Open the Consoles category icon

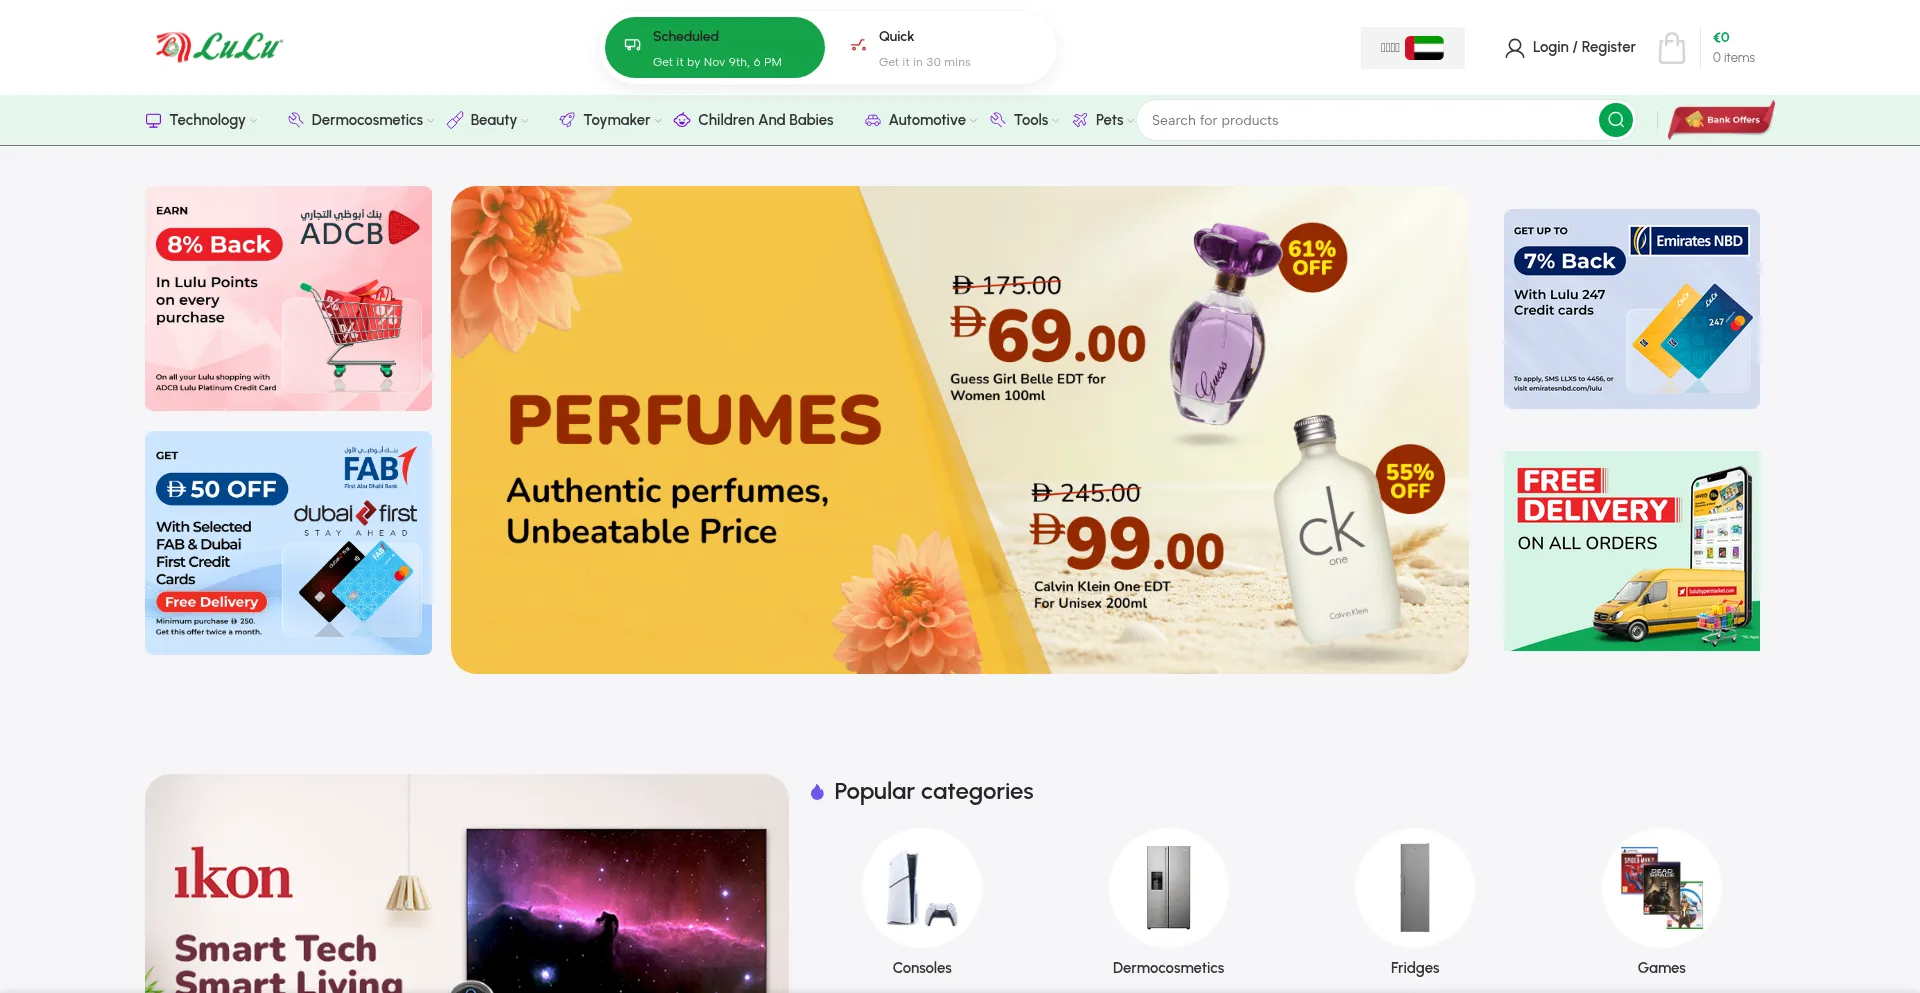point(922,888)
